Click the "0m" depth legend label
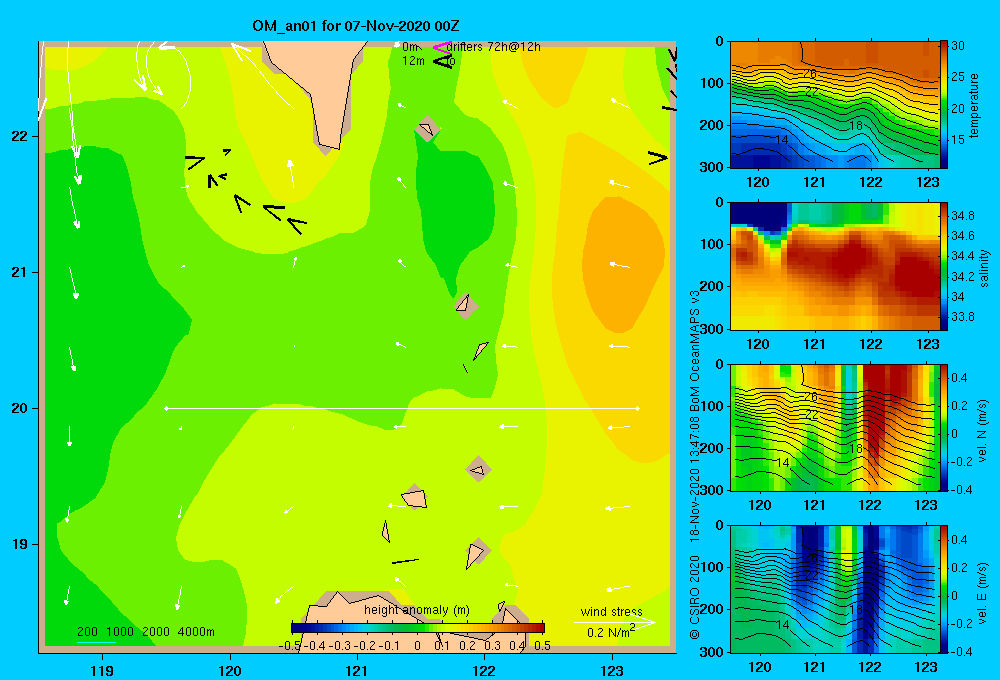The height and width of the screenshot is (680, 1000). 411,47
